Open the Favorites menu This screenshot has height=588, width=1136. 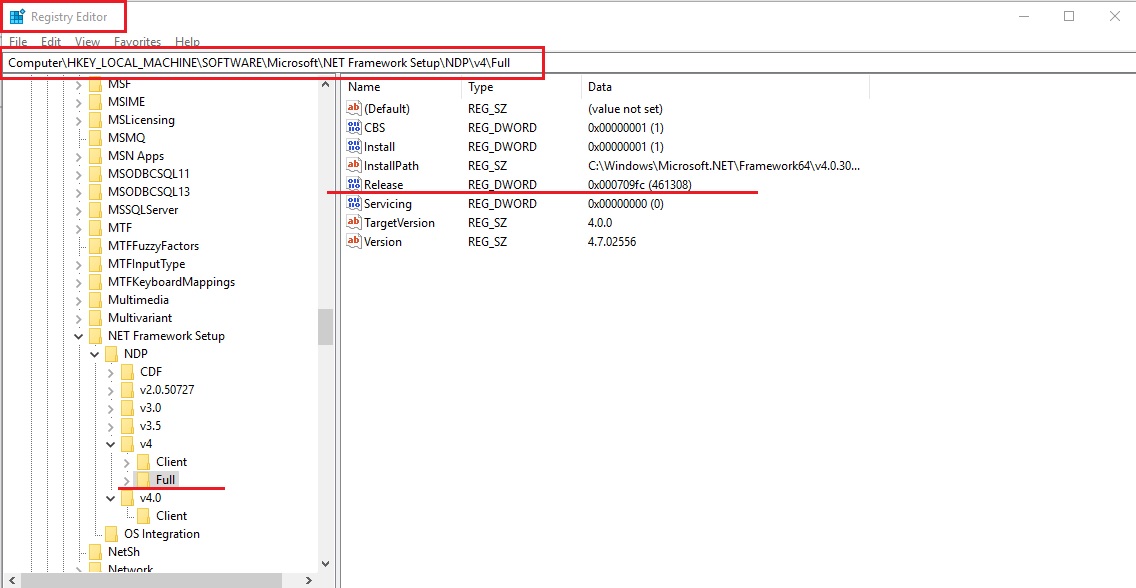pyautogui.click(x=137, y=42)
